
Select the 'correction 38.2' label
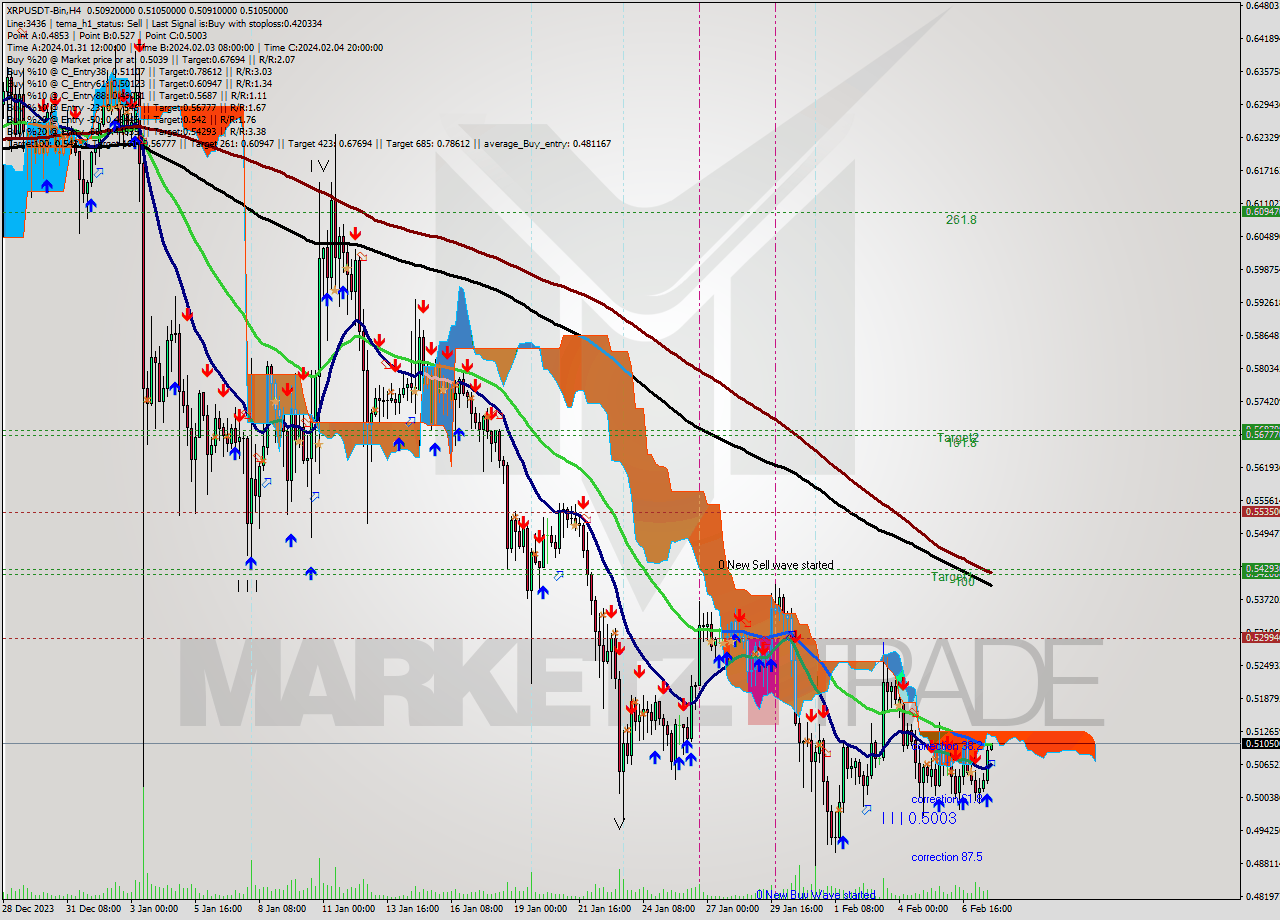[946, 746]
